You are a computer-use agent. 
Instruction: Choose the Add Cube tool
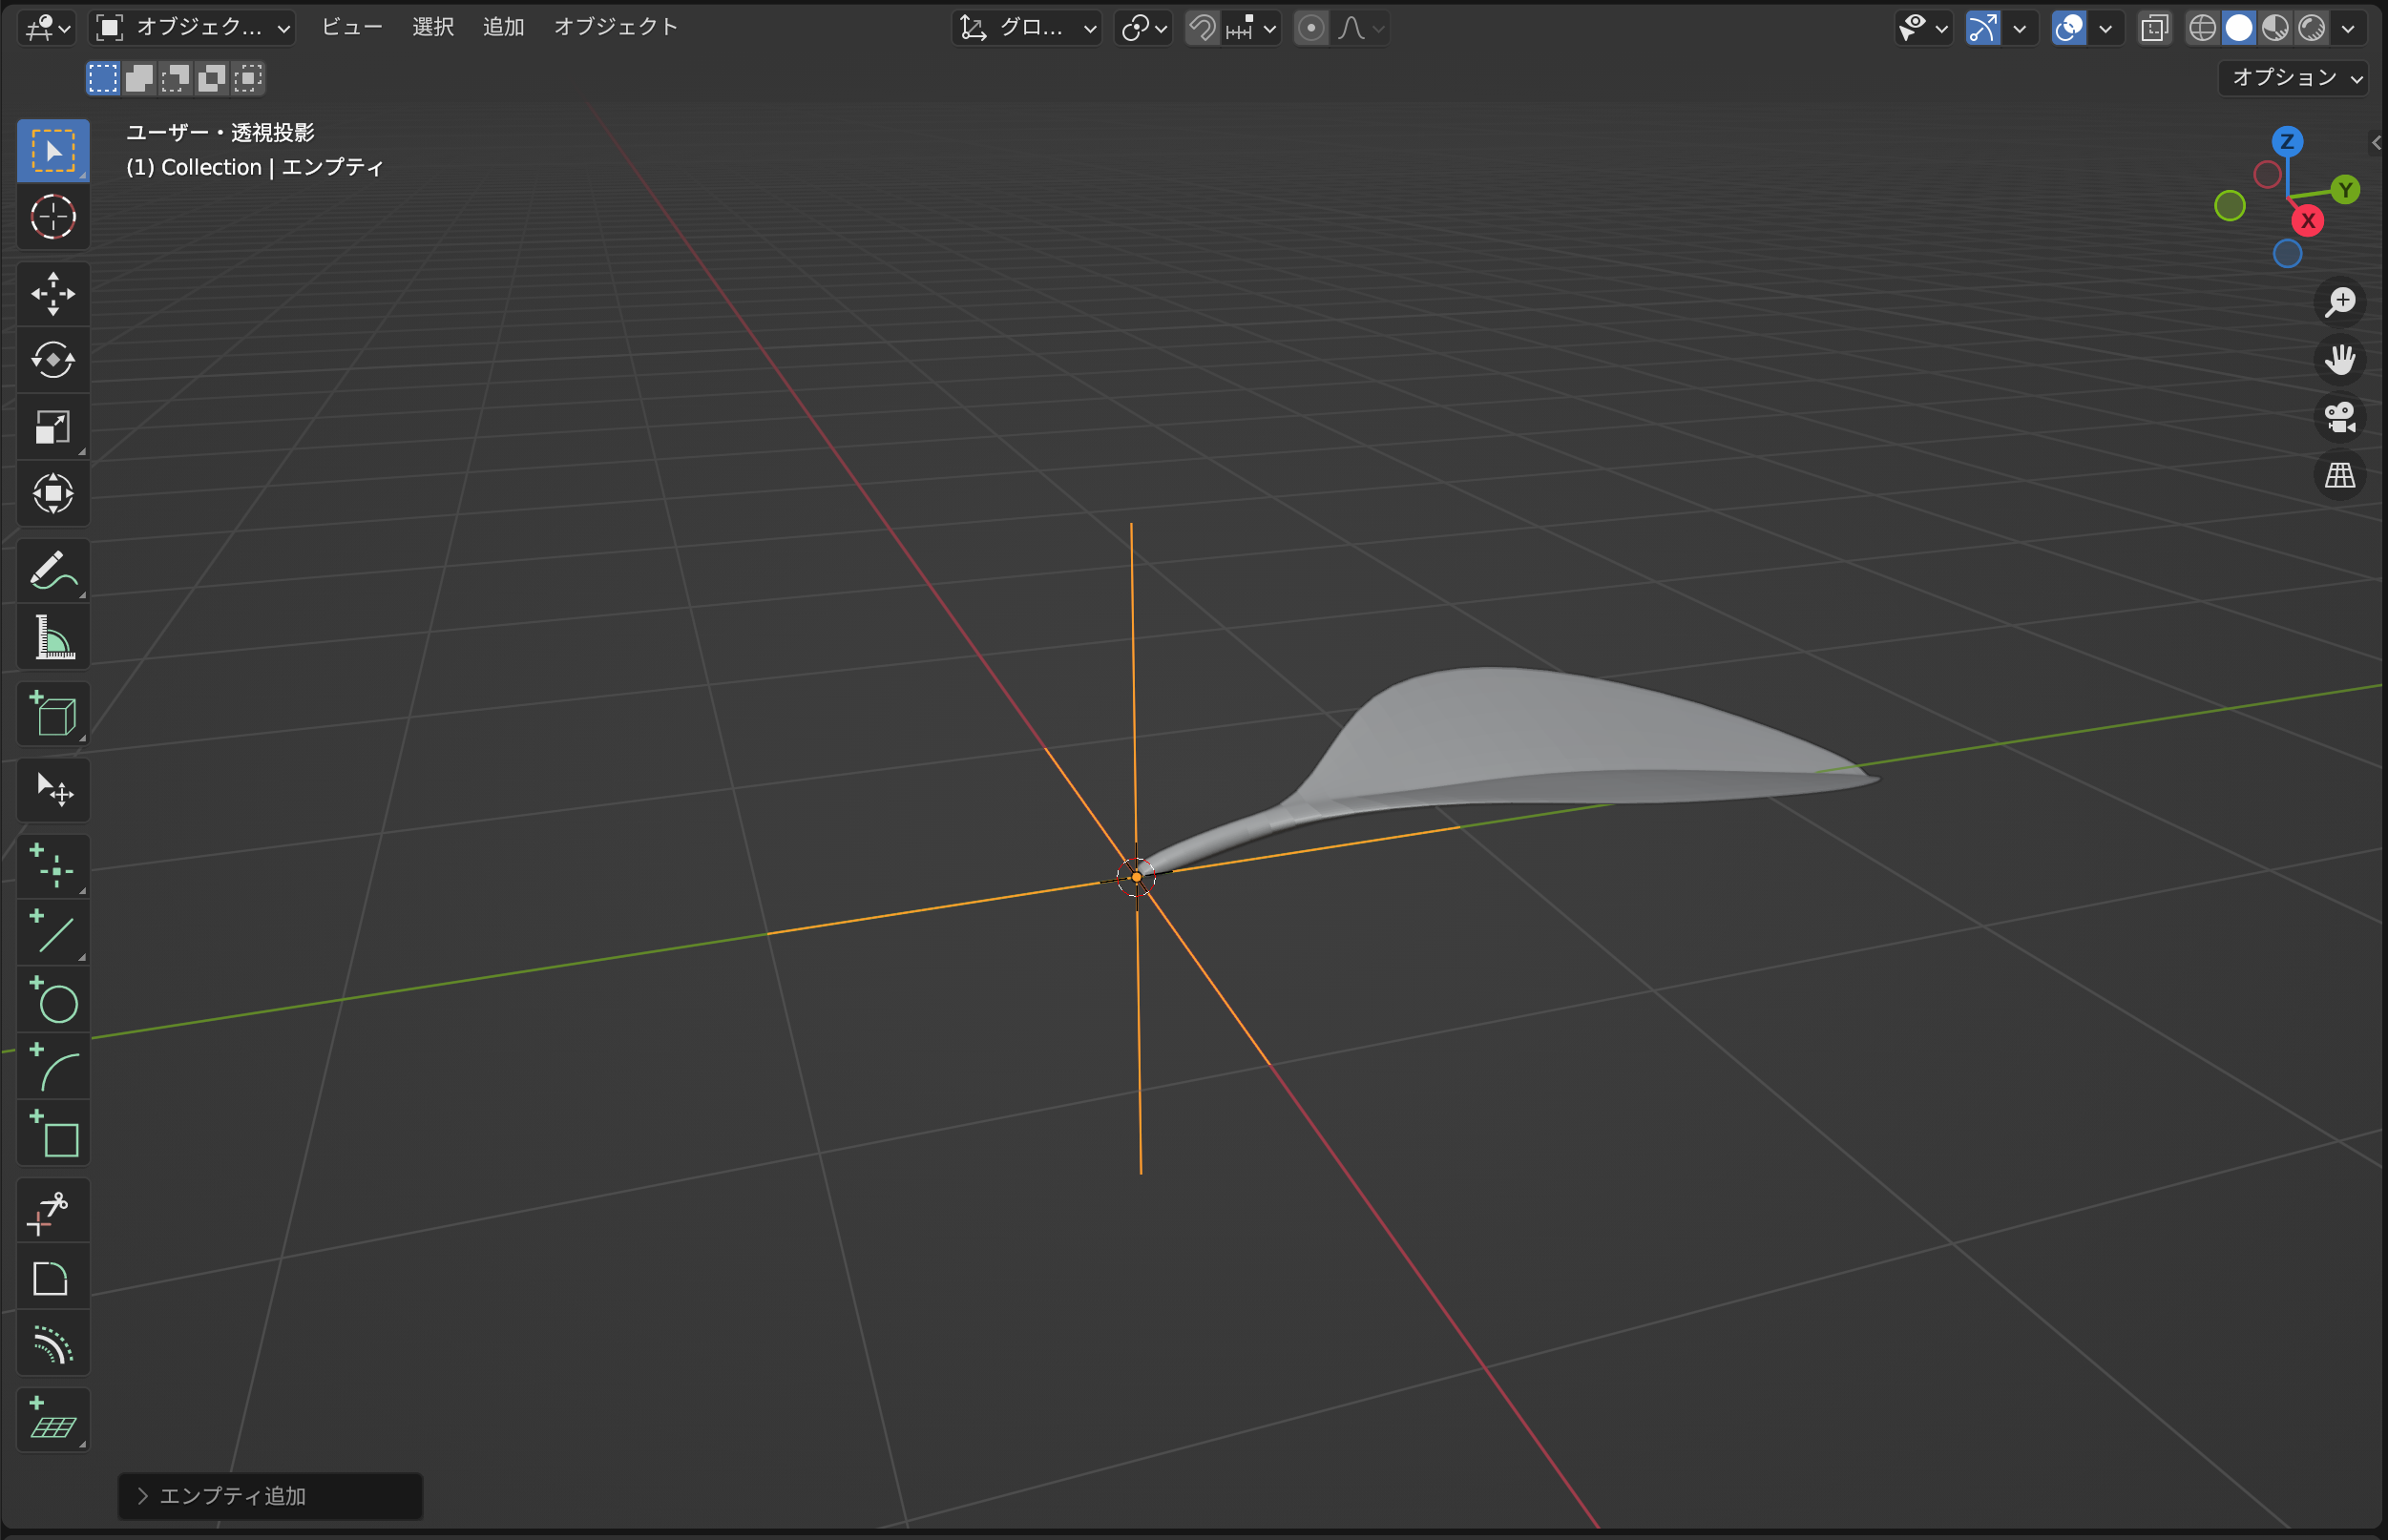53,714
